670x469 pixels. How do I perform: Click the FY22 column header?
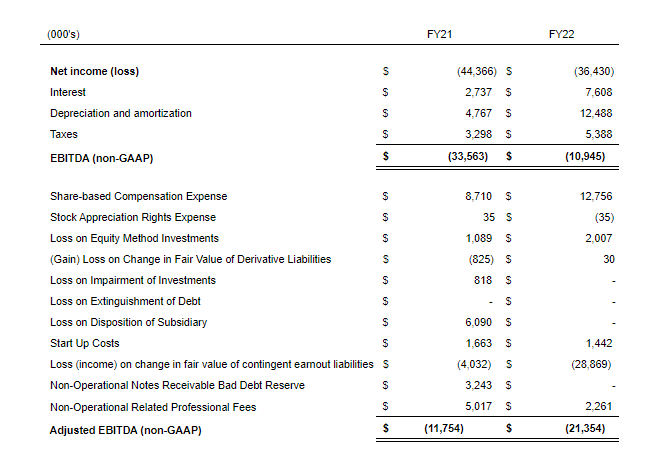561,35
